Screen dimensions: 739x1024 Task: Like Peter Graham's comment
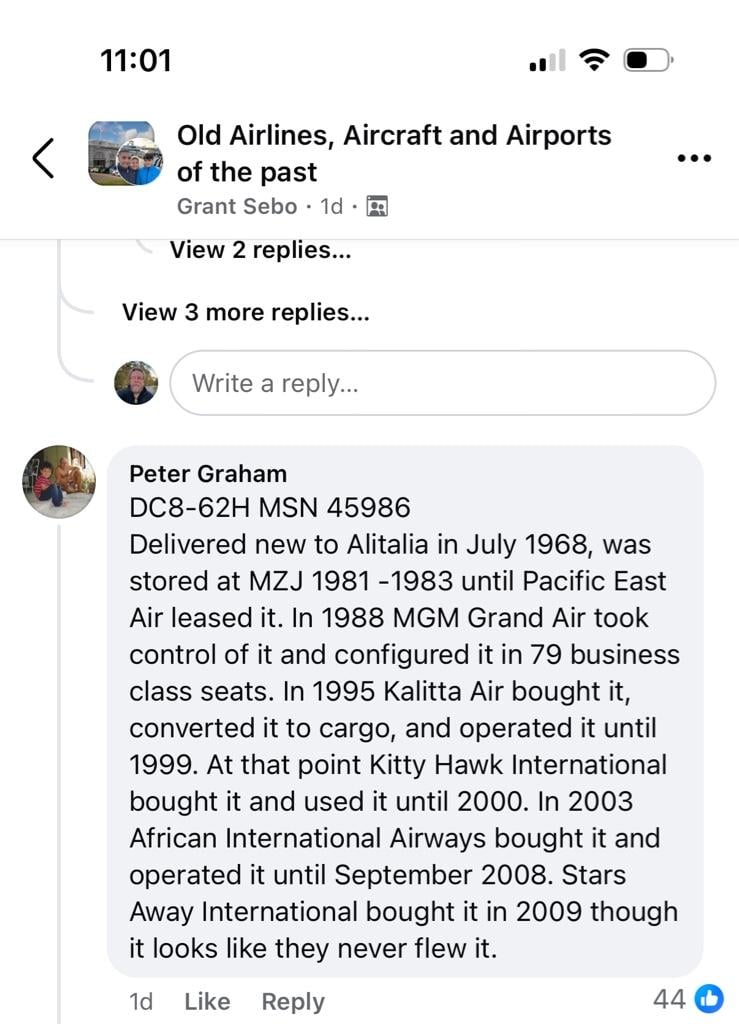tap(207, 1001)
